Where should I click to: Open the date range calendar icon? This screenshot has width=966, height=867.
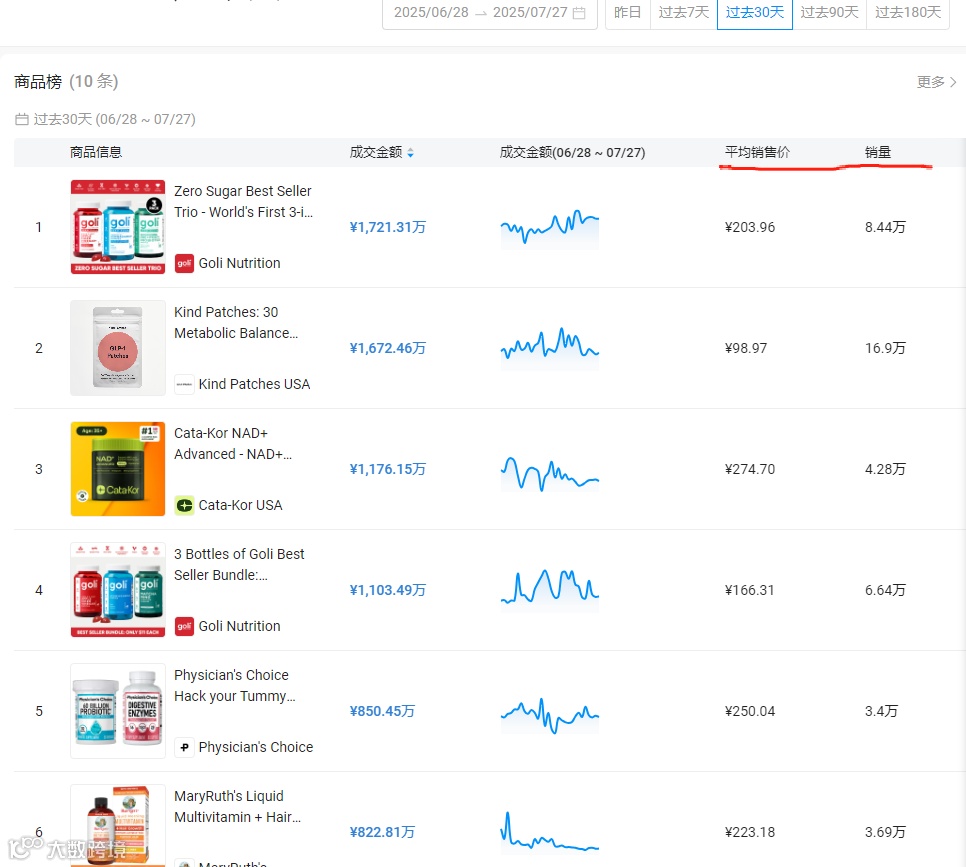[579, 13]
